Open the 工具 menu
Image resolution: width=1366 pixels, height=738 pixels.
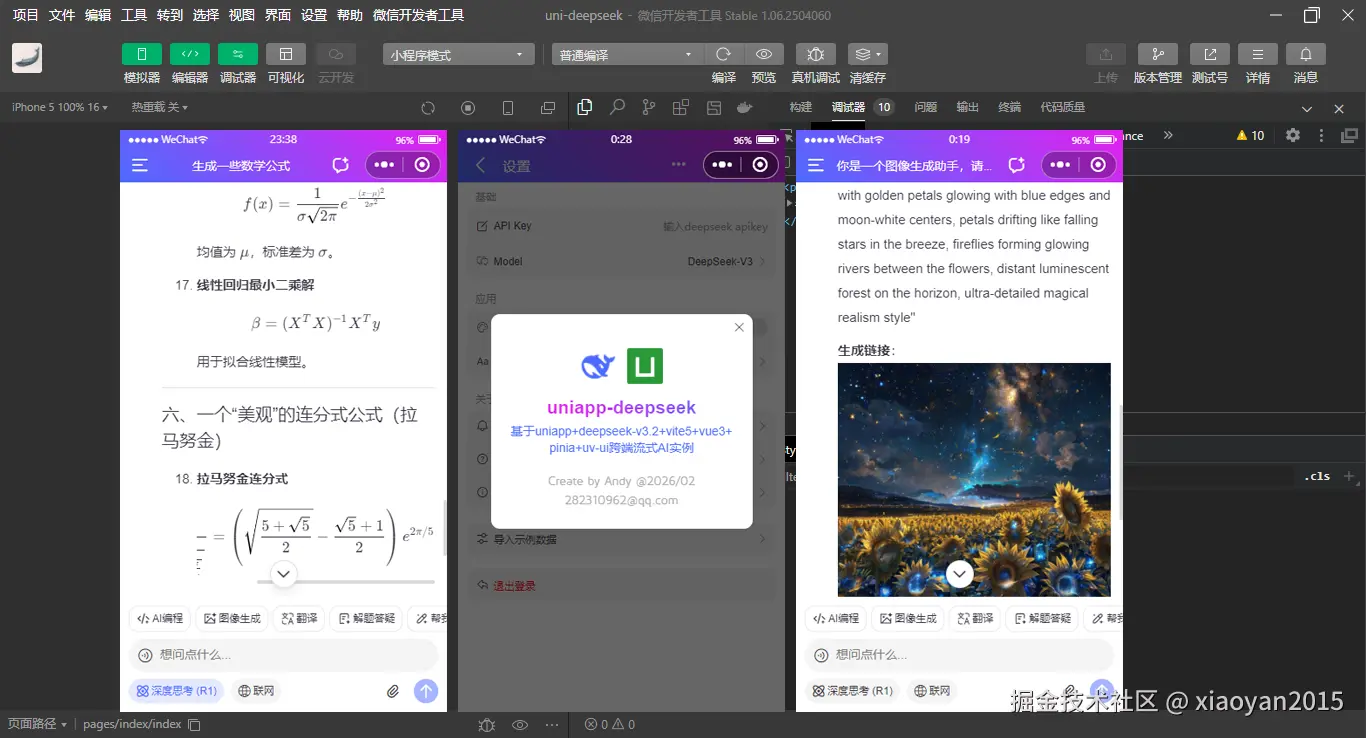click(134, 15)
